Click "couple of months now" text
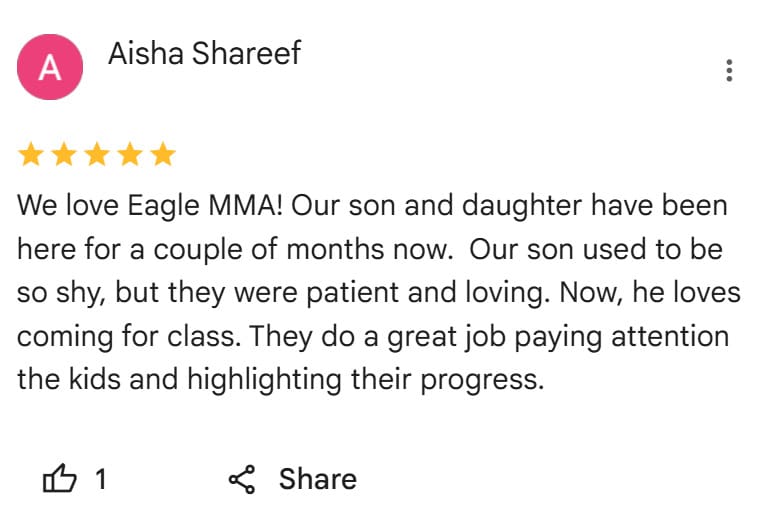Screen dimensions: 772x515 pyautogui.click(x=303, y=249)
